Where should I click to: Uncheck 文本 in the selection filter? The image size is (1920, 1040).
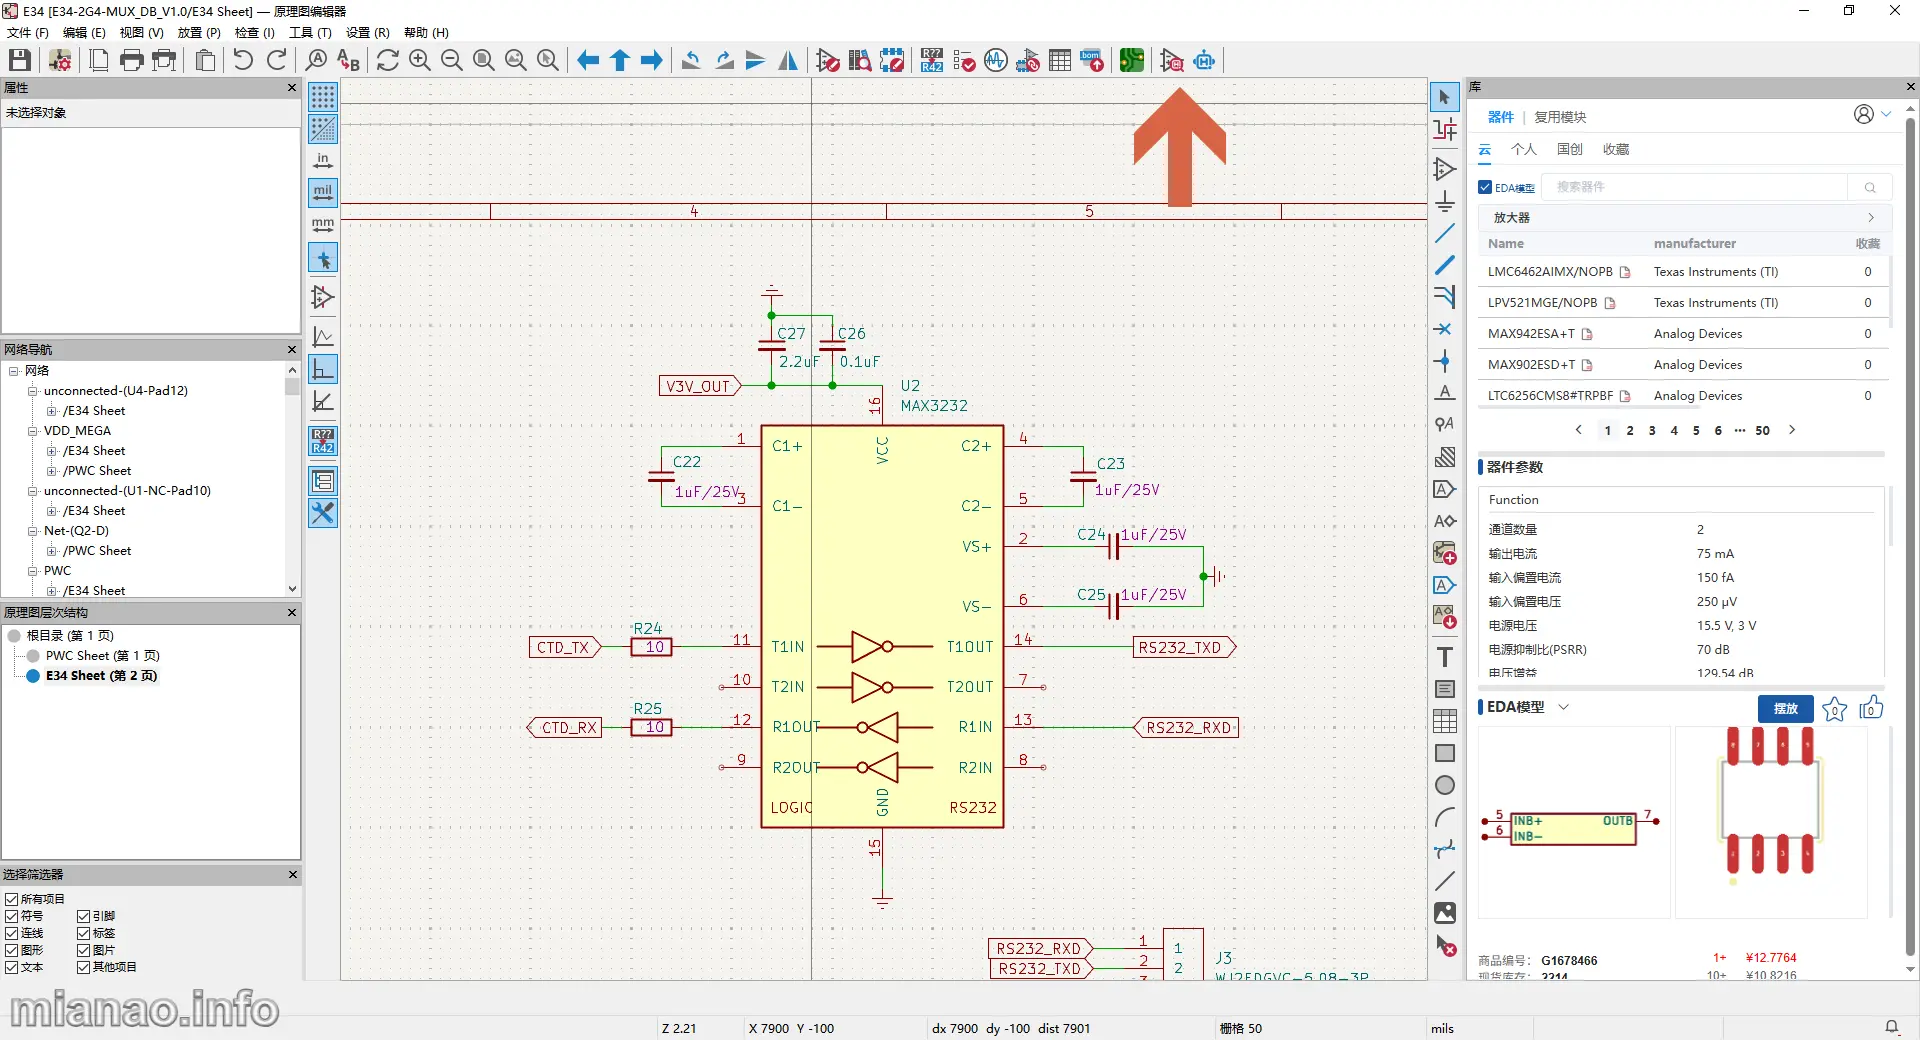click(11, 967)
